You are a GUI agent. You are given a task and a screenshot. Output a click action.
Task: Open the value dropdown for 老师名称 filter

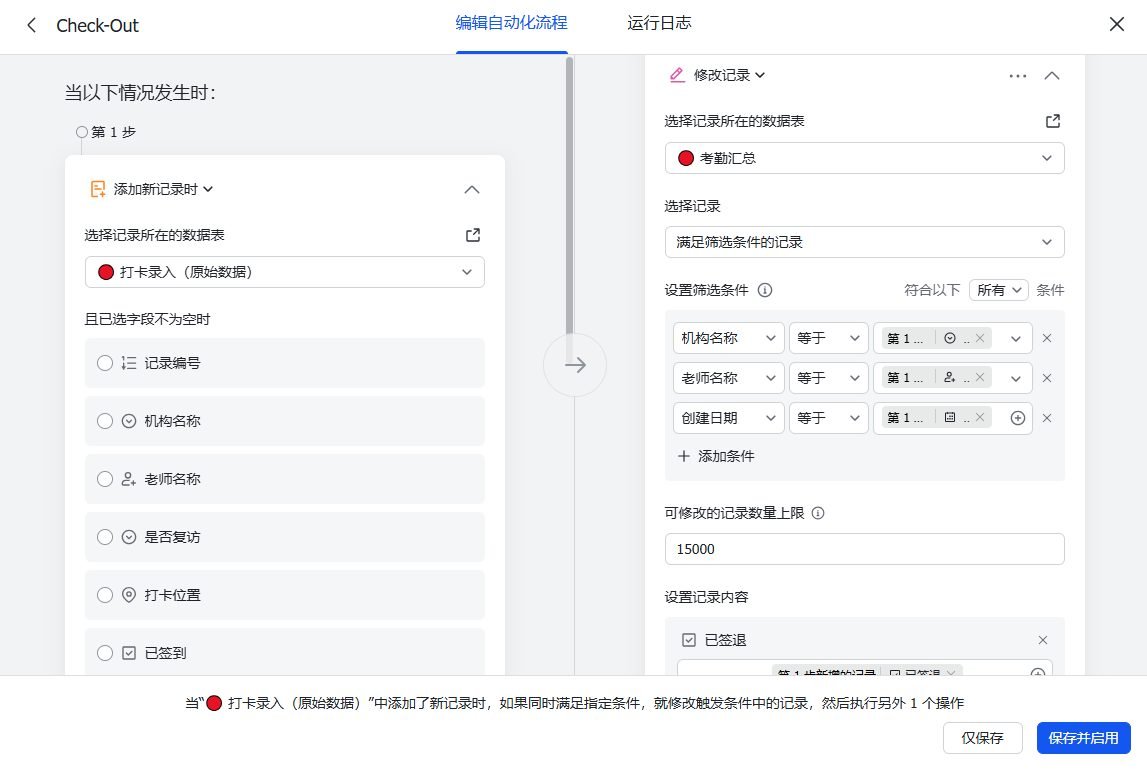pyautogui.click(x=1015, y=379)
